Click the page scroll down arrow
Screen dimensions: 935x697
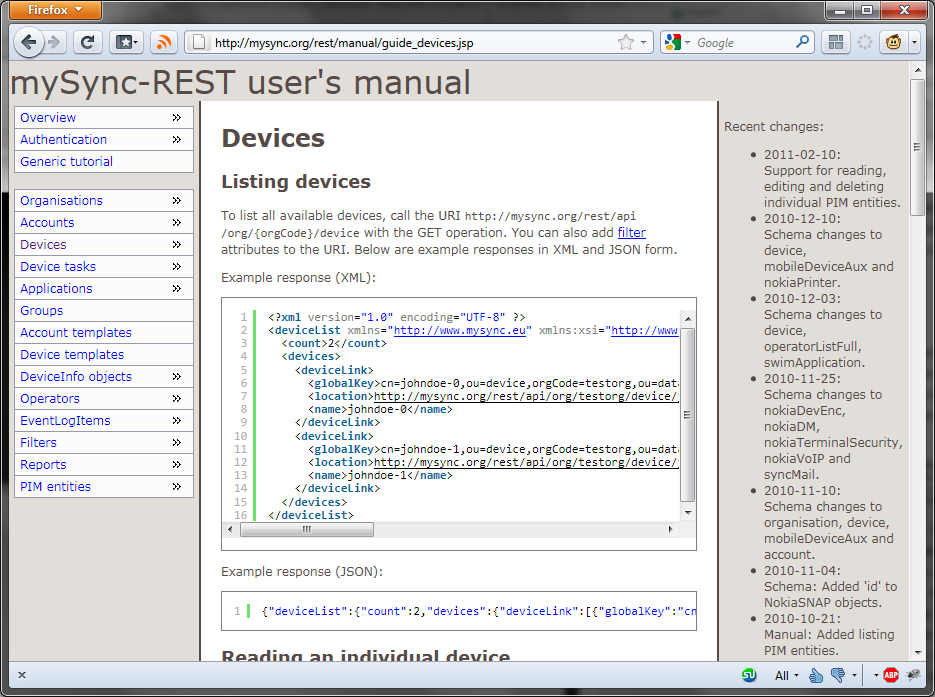coord(917,652)
